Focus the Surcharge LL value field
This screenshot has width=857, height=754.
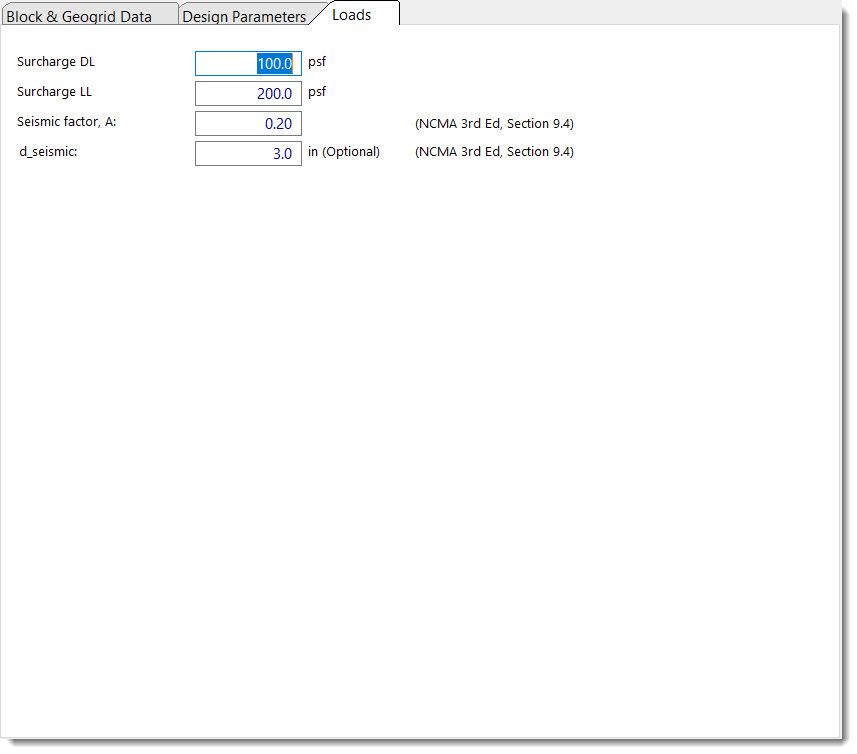248,94
